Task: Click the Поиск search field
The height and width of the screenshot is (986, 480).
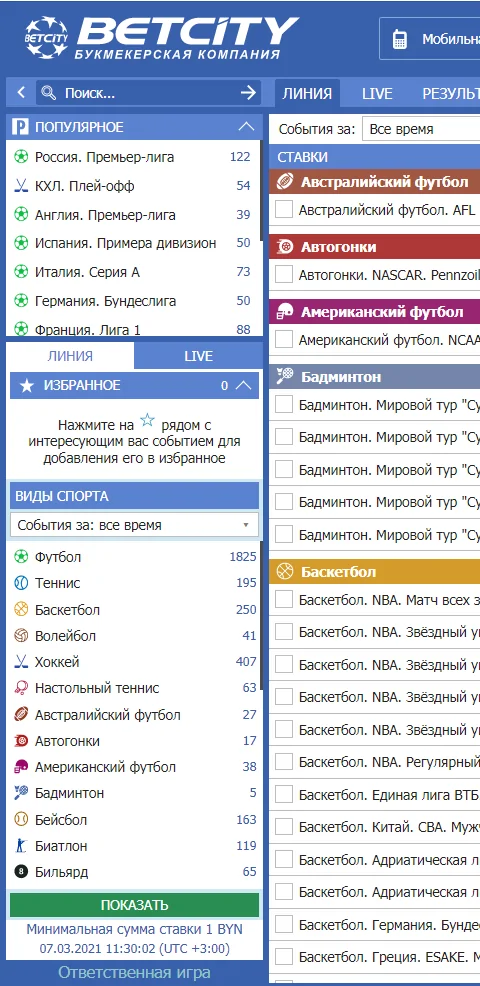Action: pyautogui.click(x=148, y=93)
